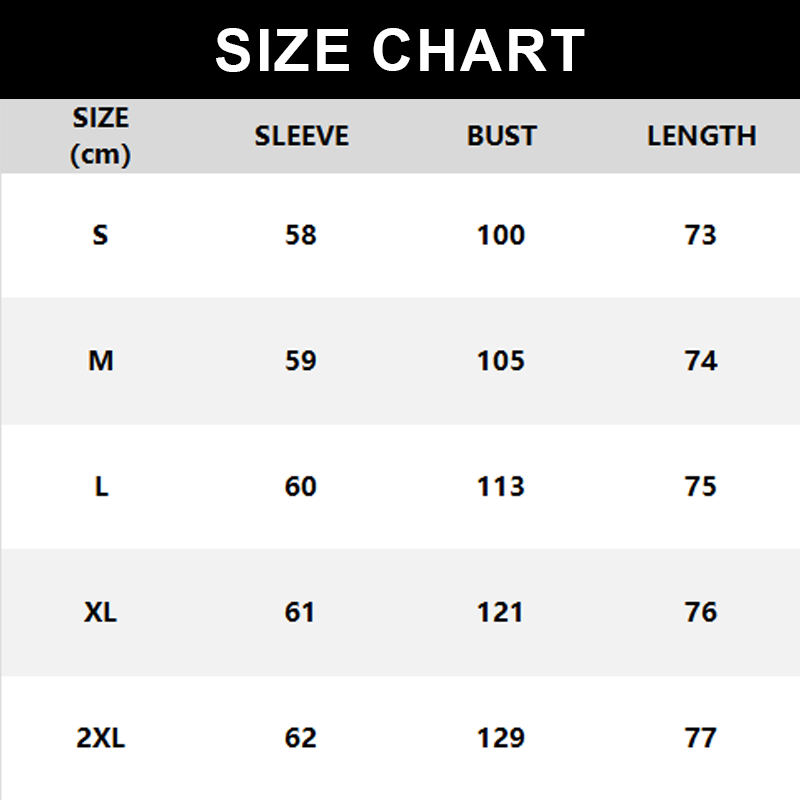Click sleeve value 62 for size 2XL
800x800 pixels.
(301, 738)
